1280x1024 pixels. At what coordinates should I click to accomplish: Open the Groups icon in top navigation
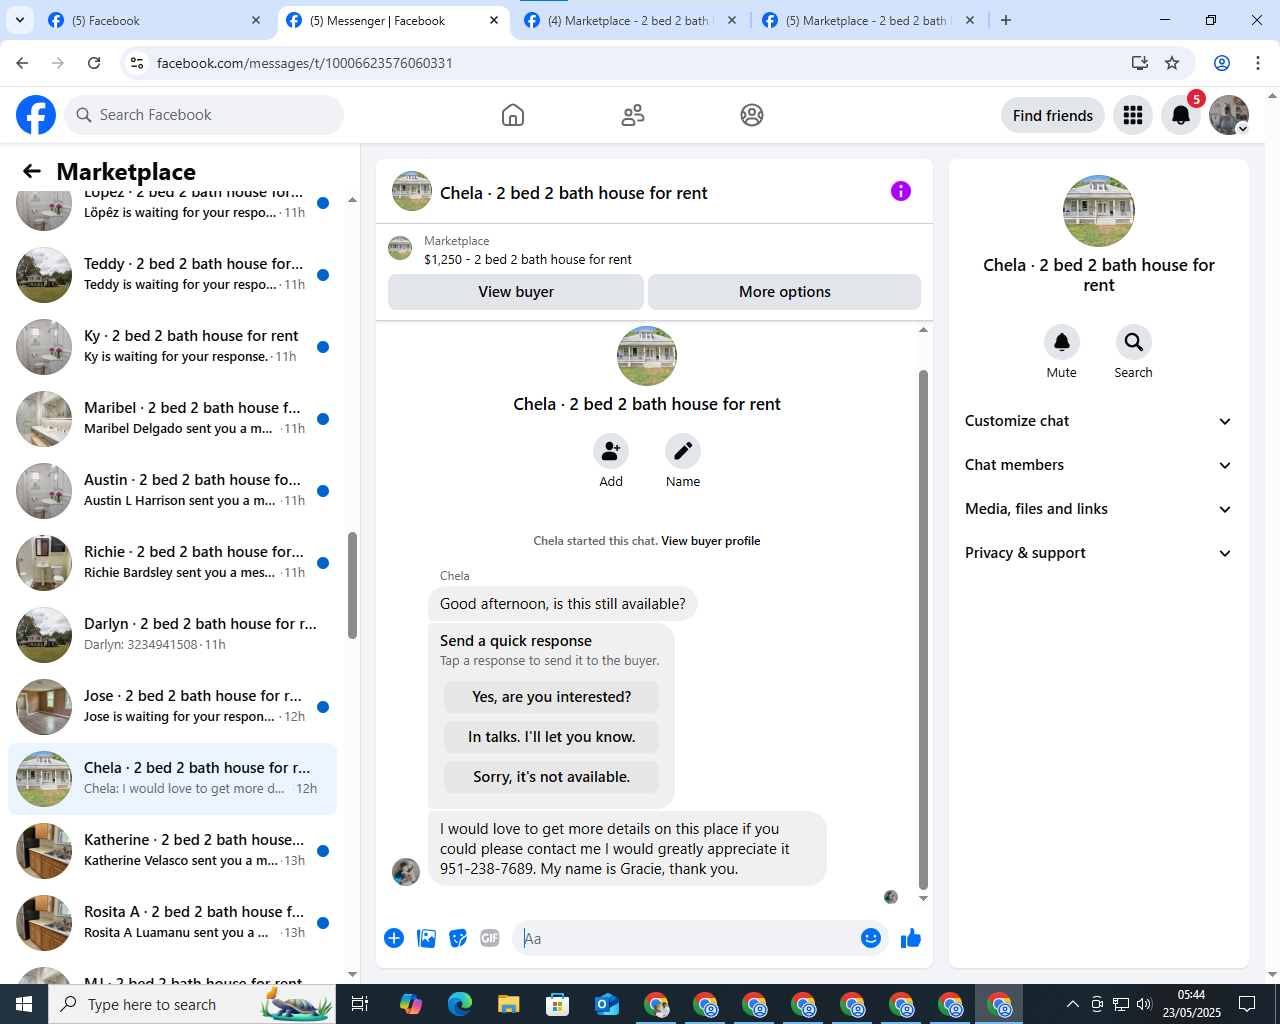(752, 115)
